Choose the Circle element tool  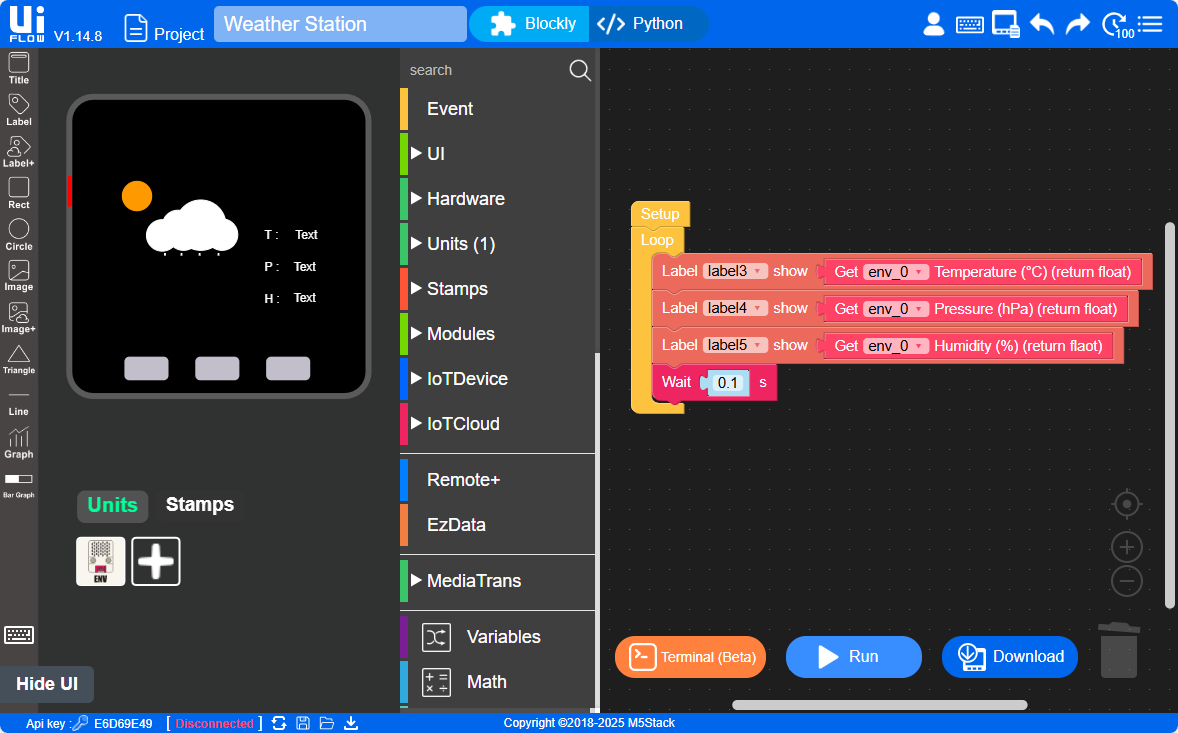(19, 235)
